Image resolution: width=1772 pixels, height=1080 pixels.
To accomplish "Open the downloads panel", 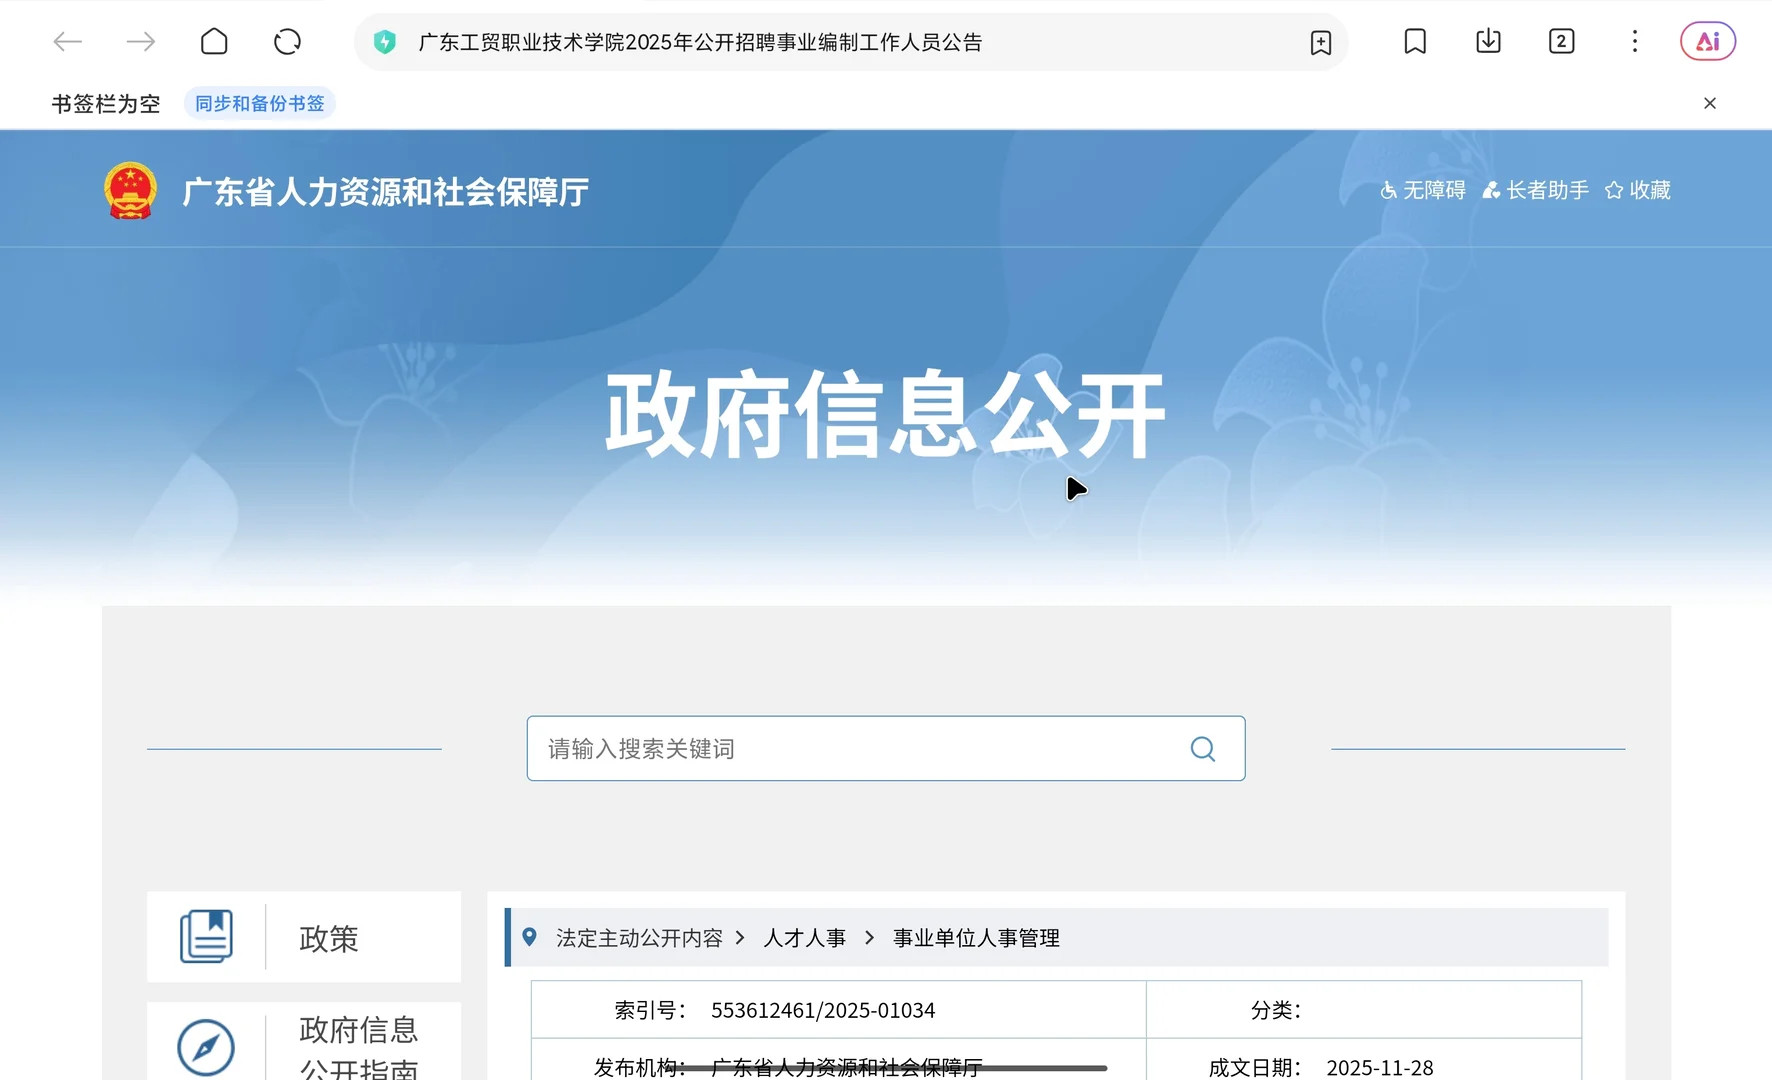I will [1487, 41].
